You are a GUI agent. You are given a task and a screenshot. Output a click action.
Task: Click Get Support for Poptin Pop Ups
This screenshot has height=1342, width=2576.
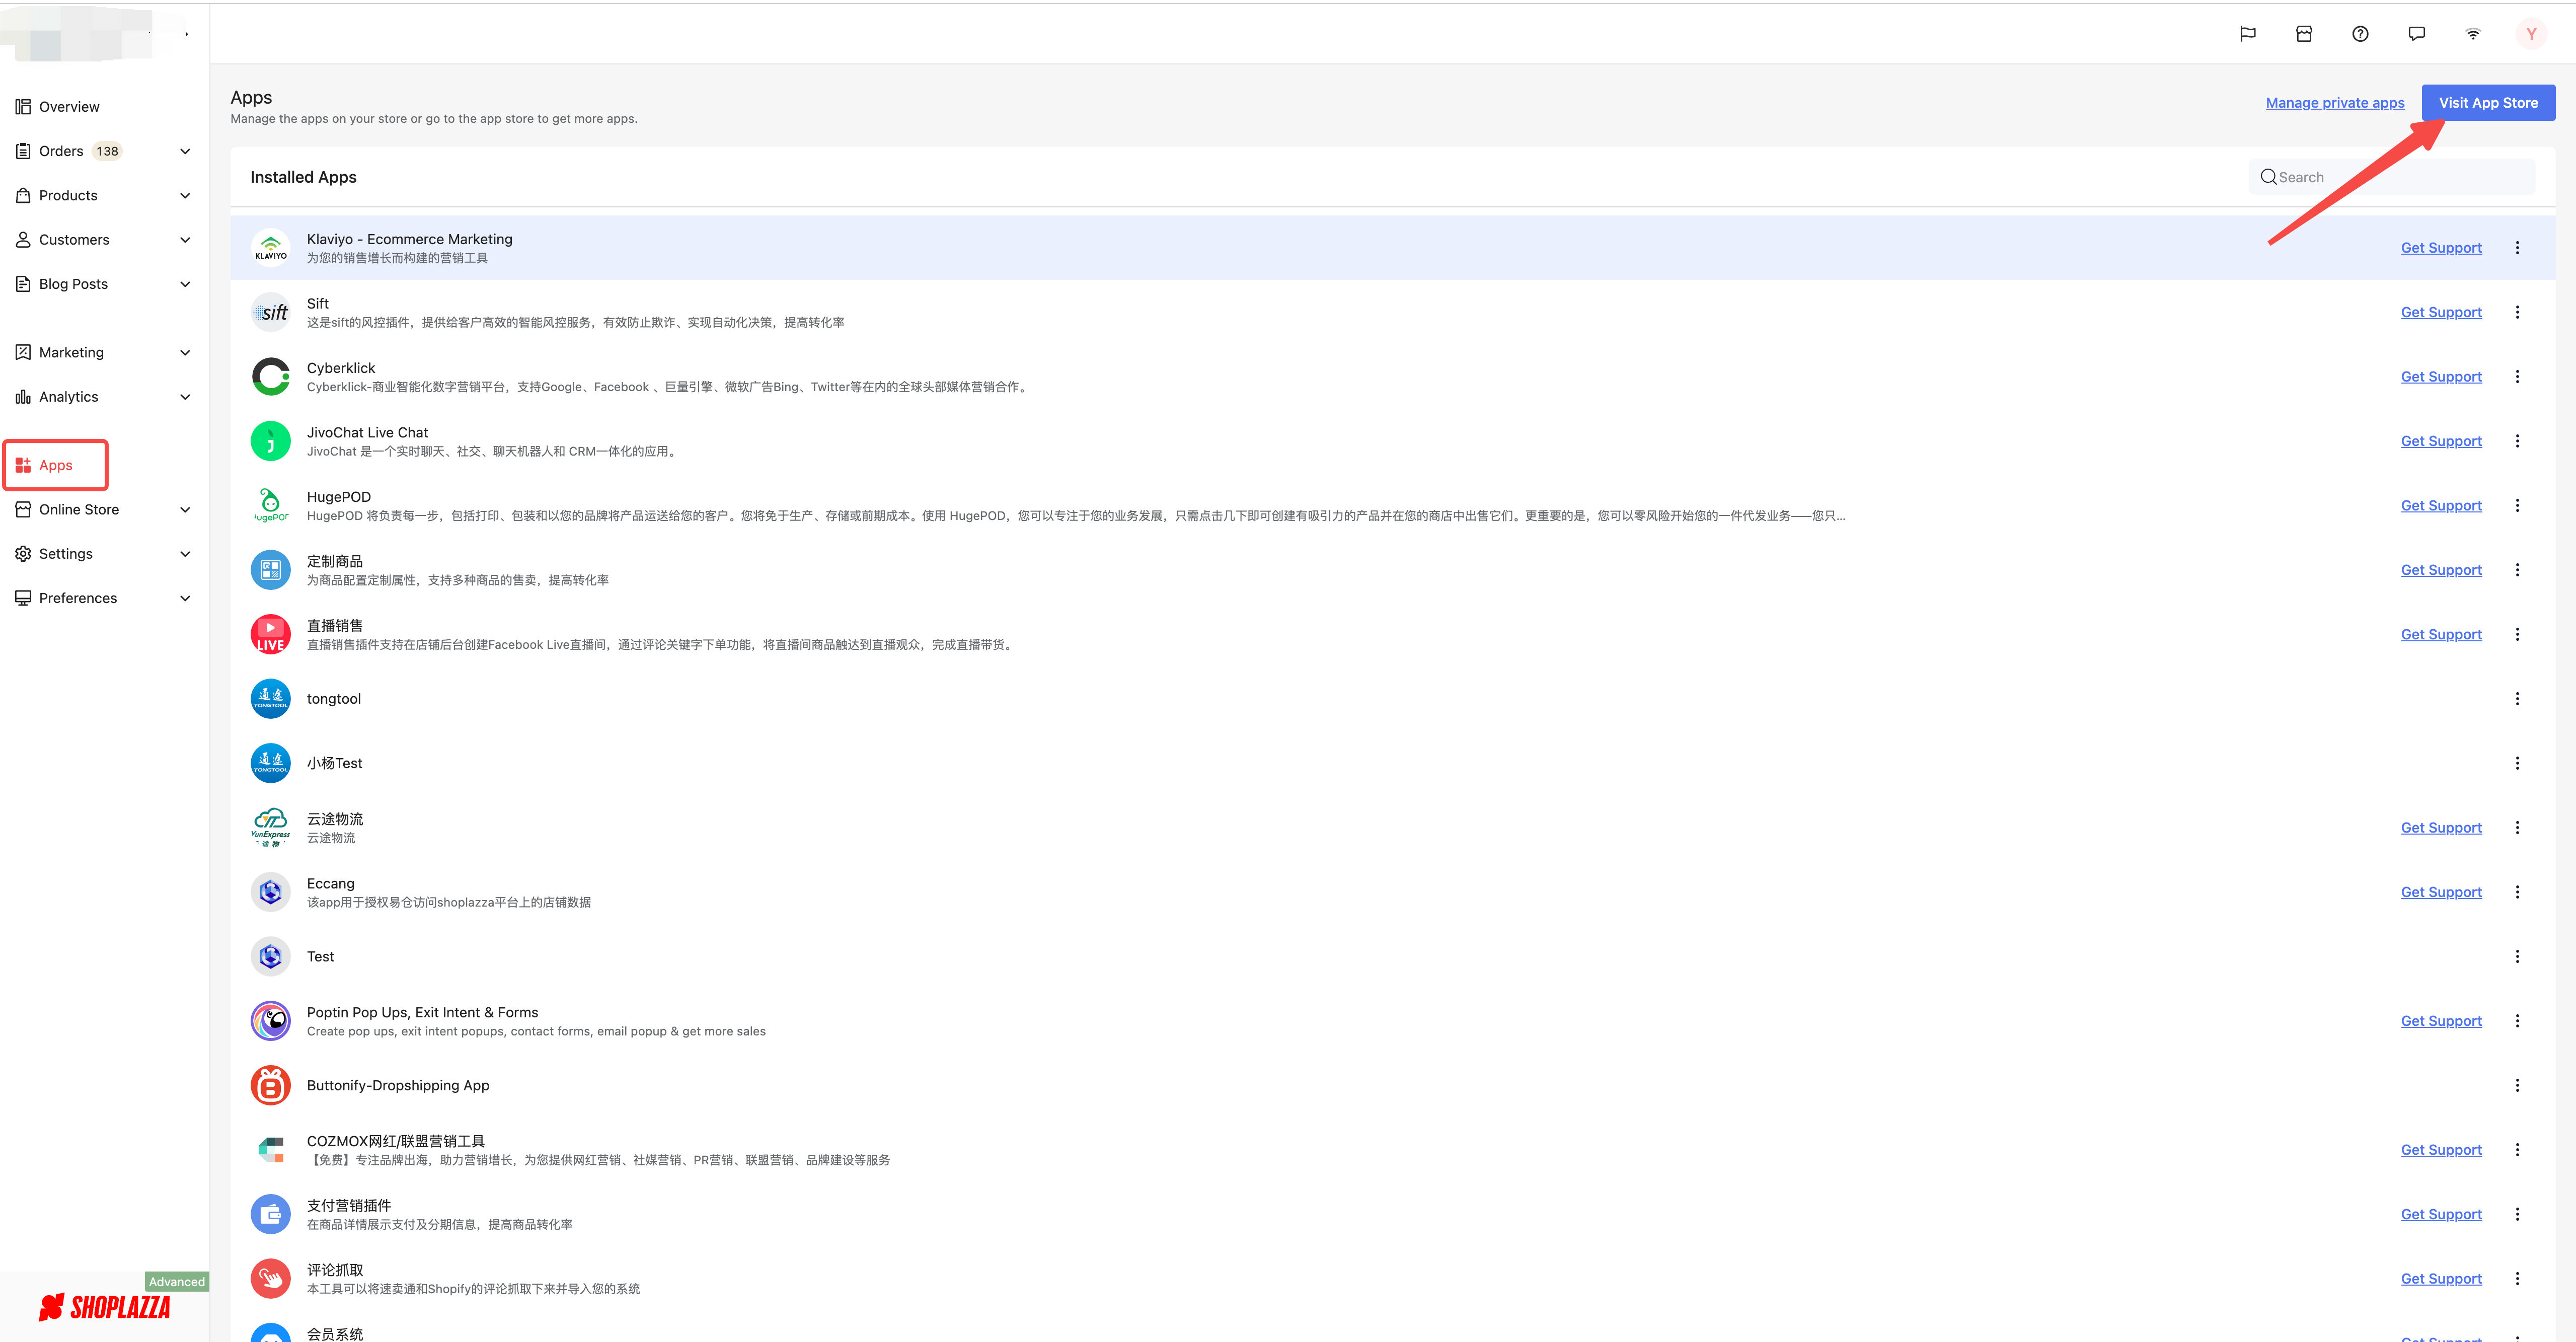(2441, 1021)
